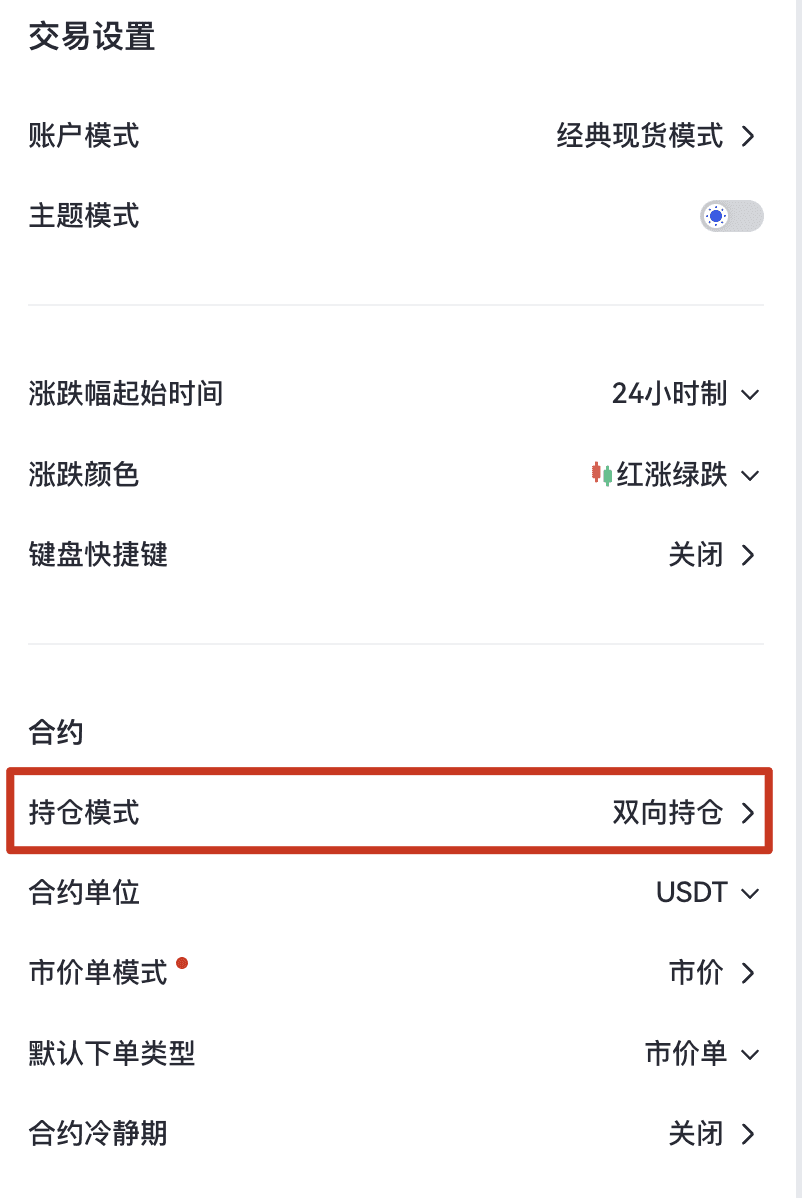This screenshot has height=1198, width=802.
Task: Click the red-green candlestick icon
Action: [601, 474]
